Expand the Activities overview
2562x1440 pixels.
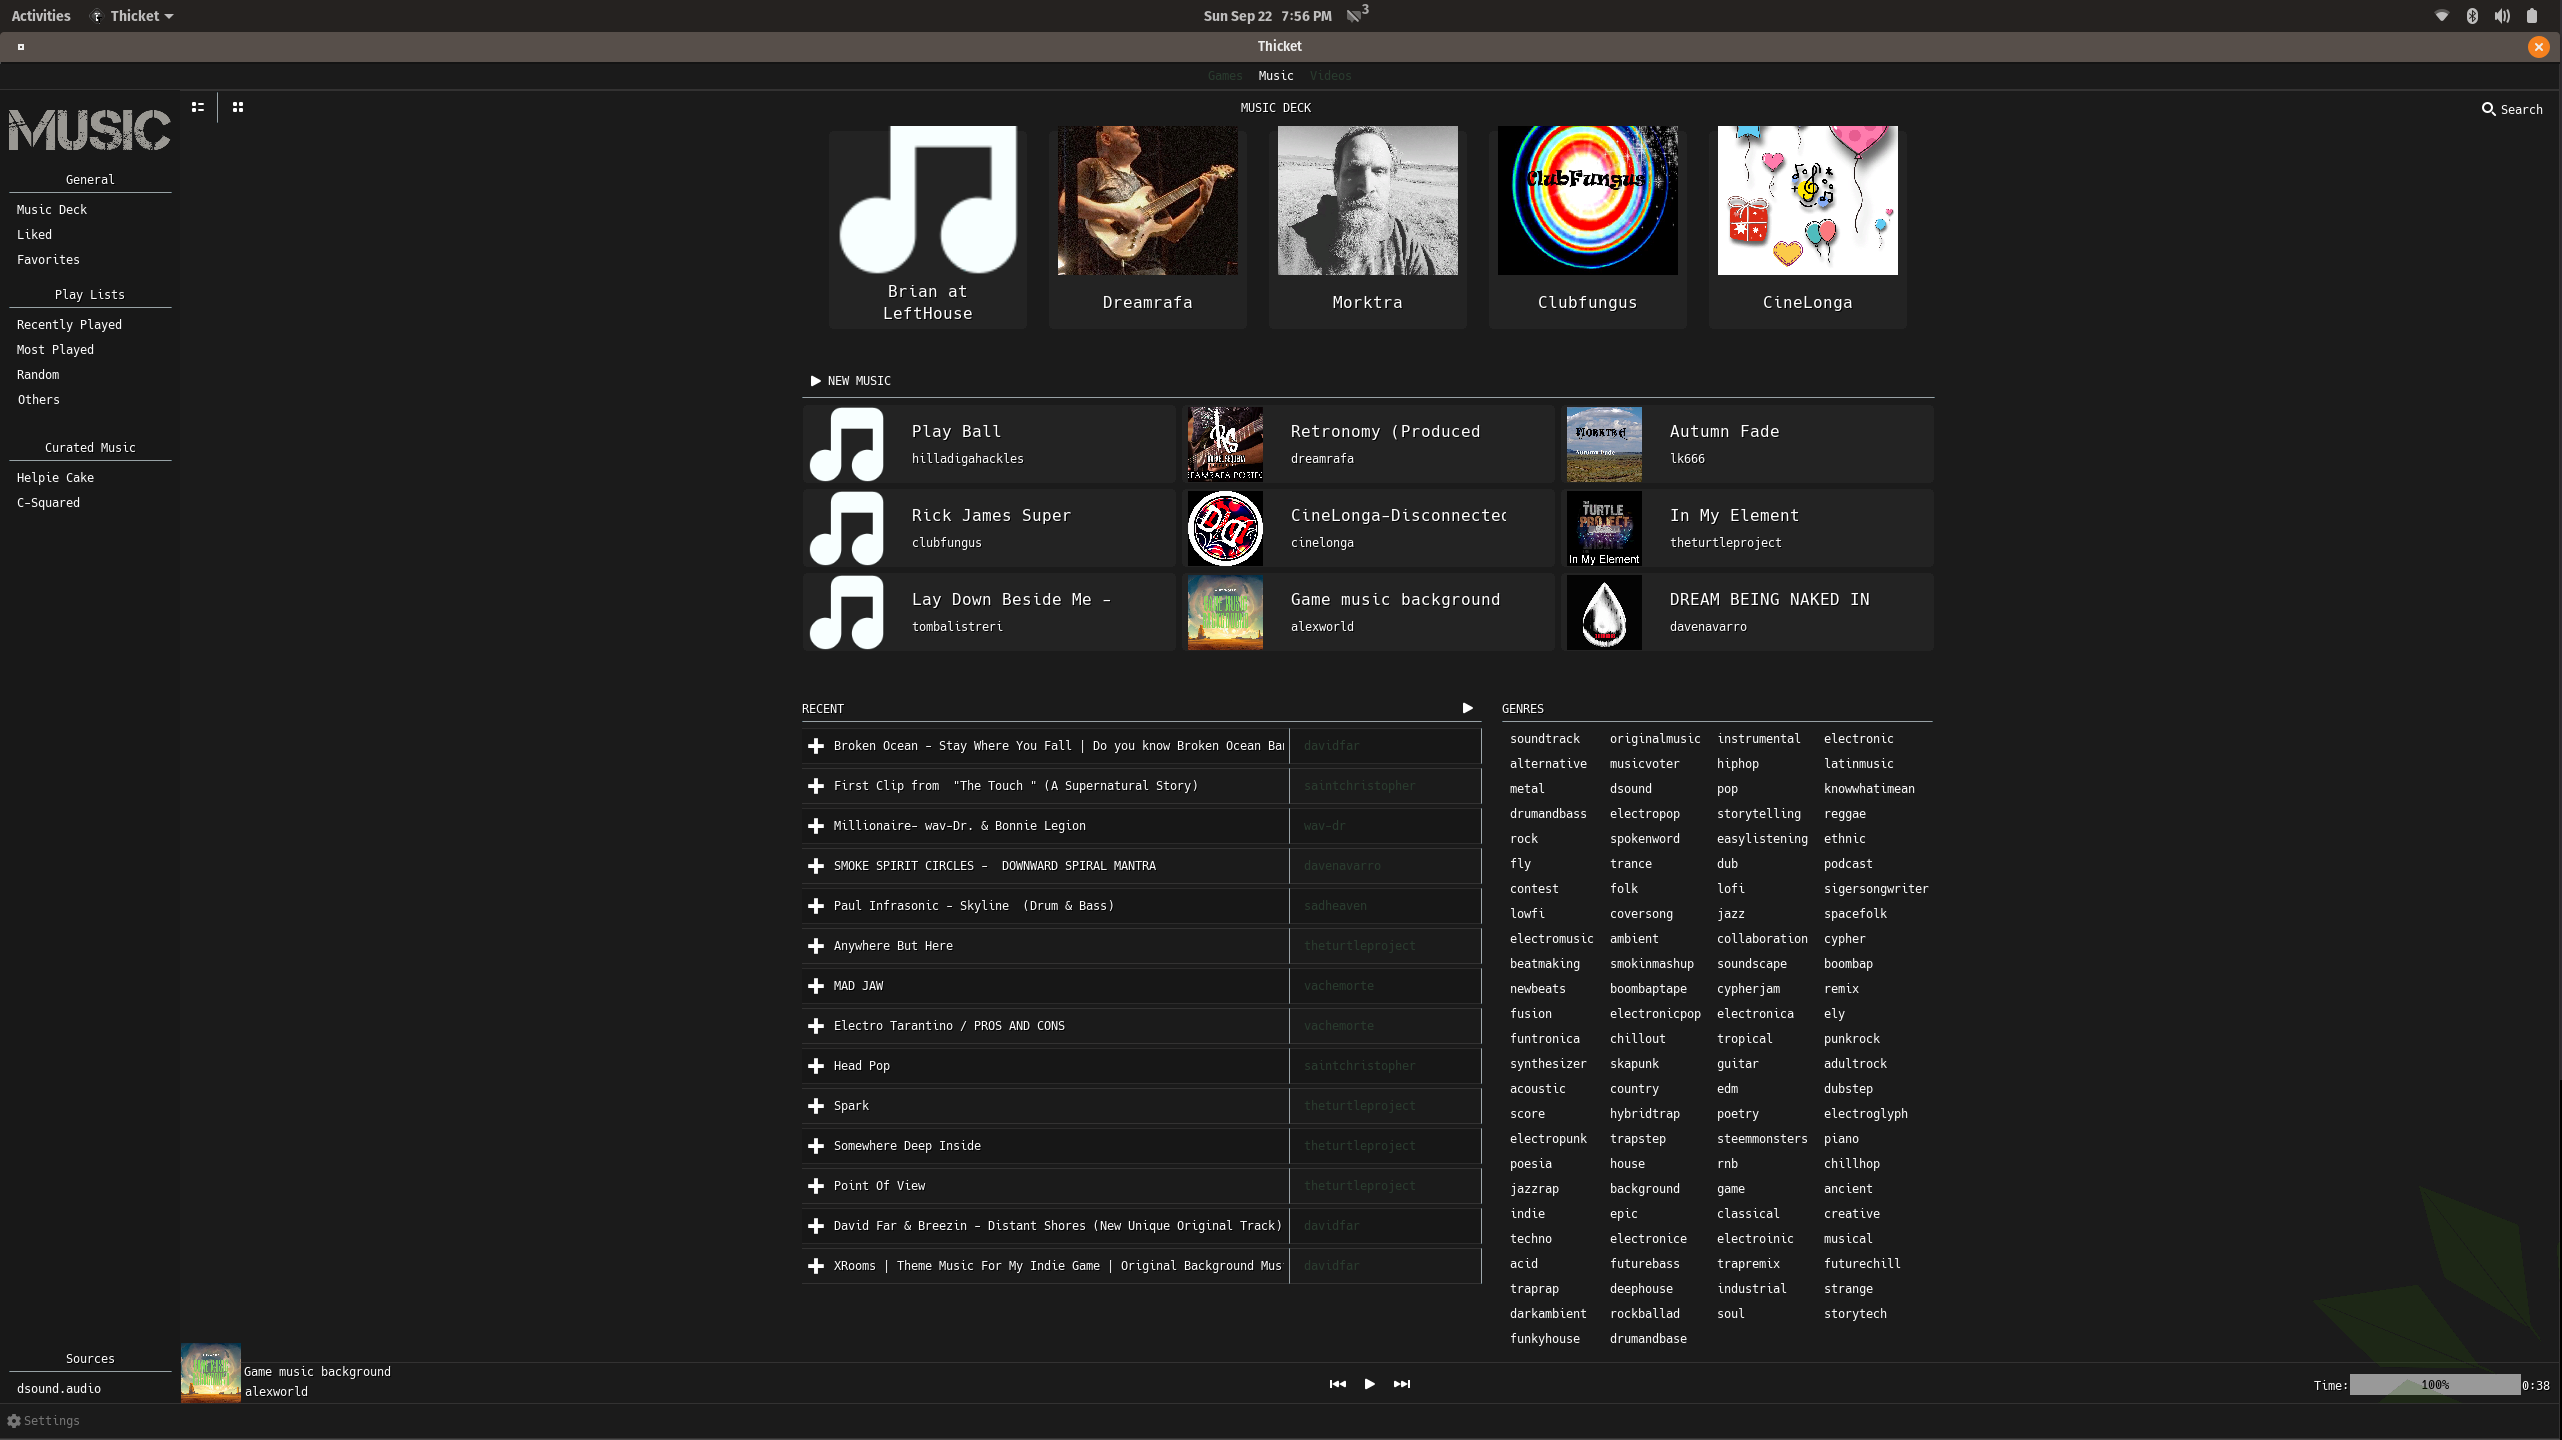pyautogui.click(x=40, y=15)
